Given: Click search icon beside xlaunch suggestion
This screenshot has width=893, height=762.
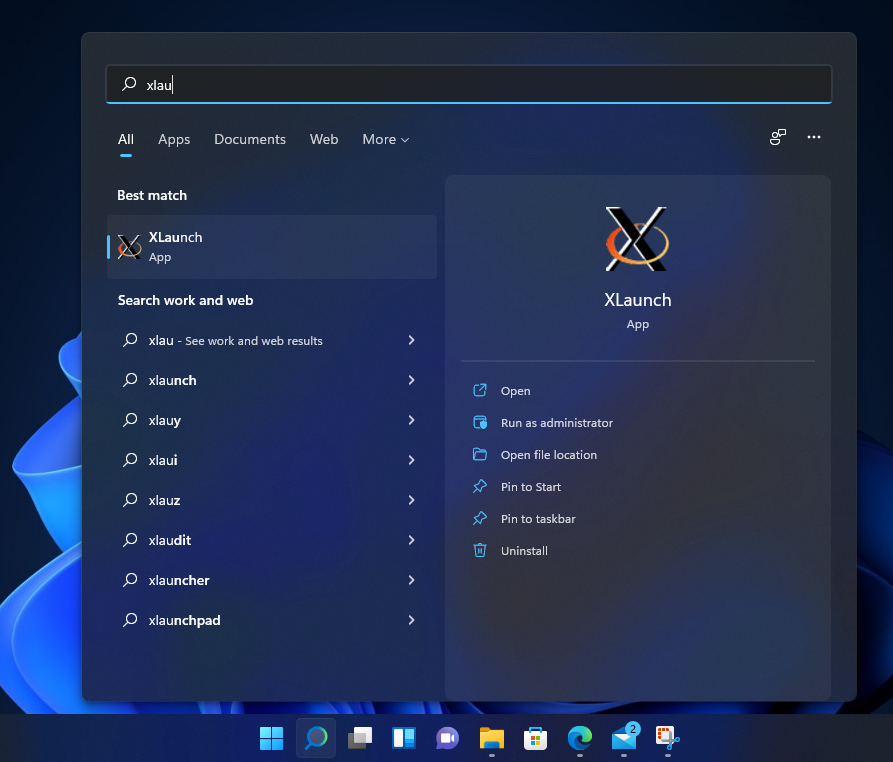Looking at the screenshot, I should (x=130, y=380).
